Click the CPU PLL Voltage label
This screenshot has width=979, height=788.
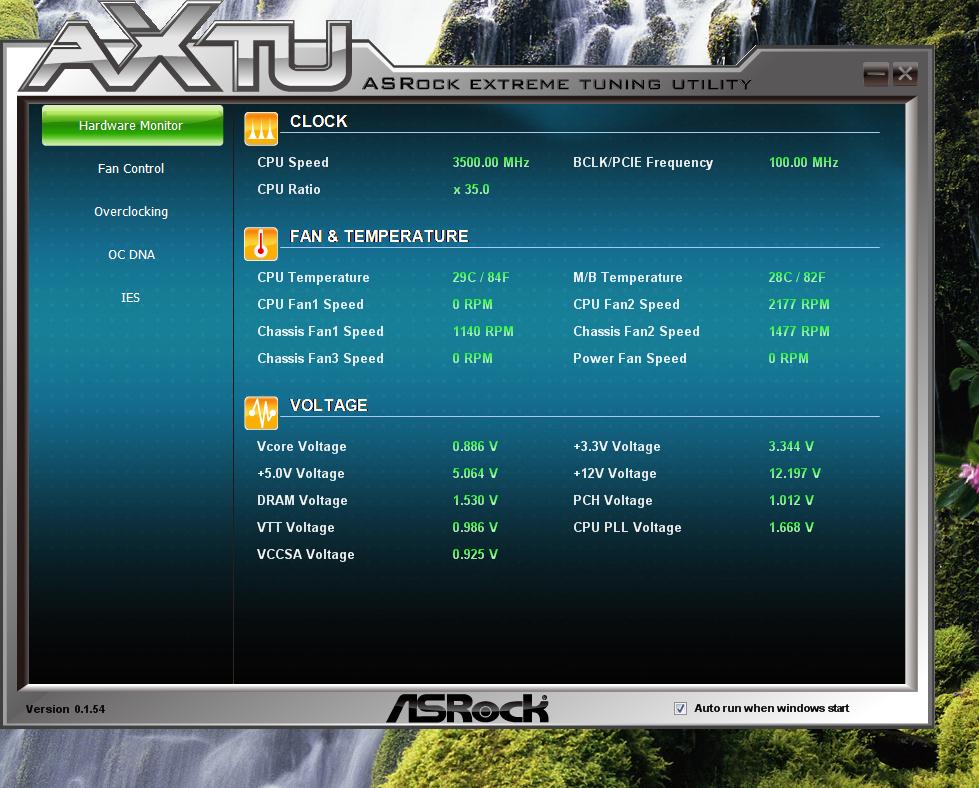pos(627,528)
